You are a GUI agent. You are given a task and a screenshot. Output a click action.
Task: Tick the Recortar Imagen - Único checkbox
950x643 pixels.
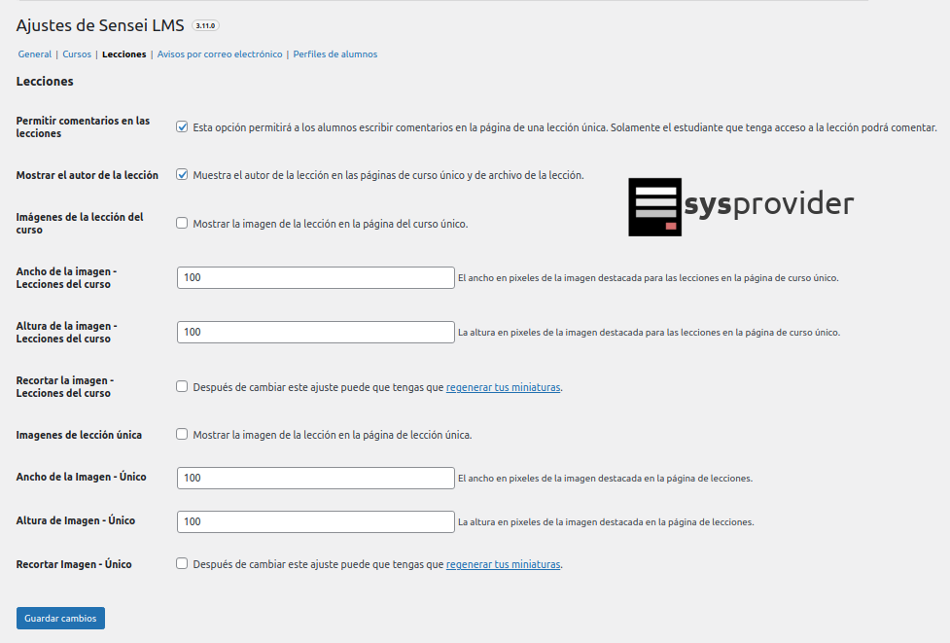[182, 564]
